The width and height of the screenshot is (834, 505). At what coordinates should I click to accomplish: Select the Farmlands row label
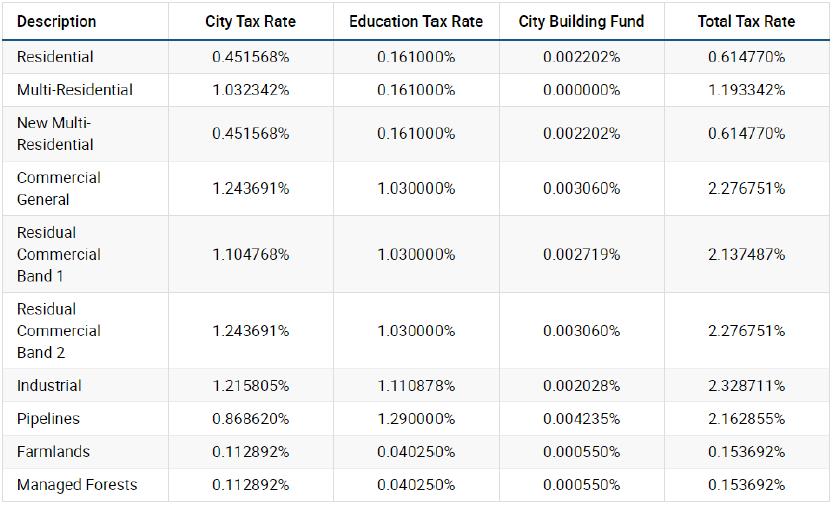click(x=53, y=452)
